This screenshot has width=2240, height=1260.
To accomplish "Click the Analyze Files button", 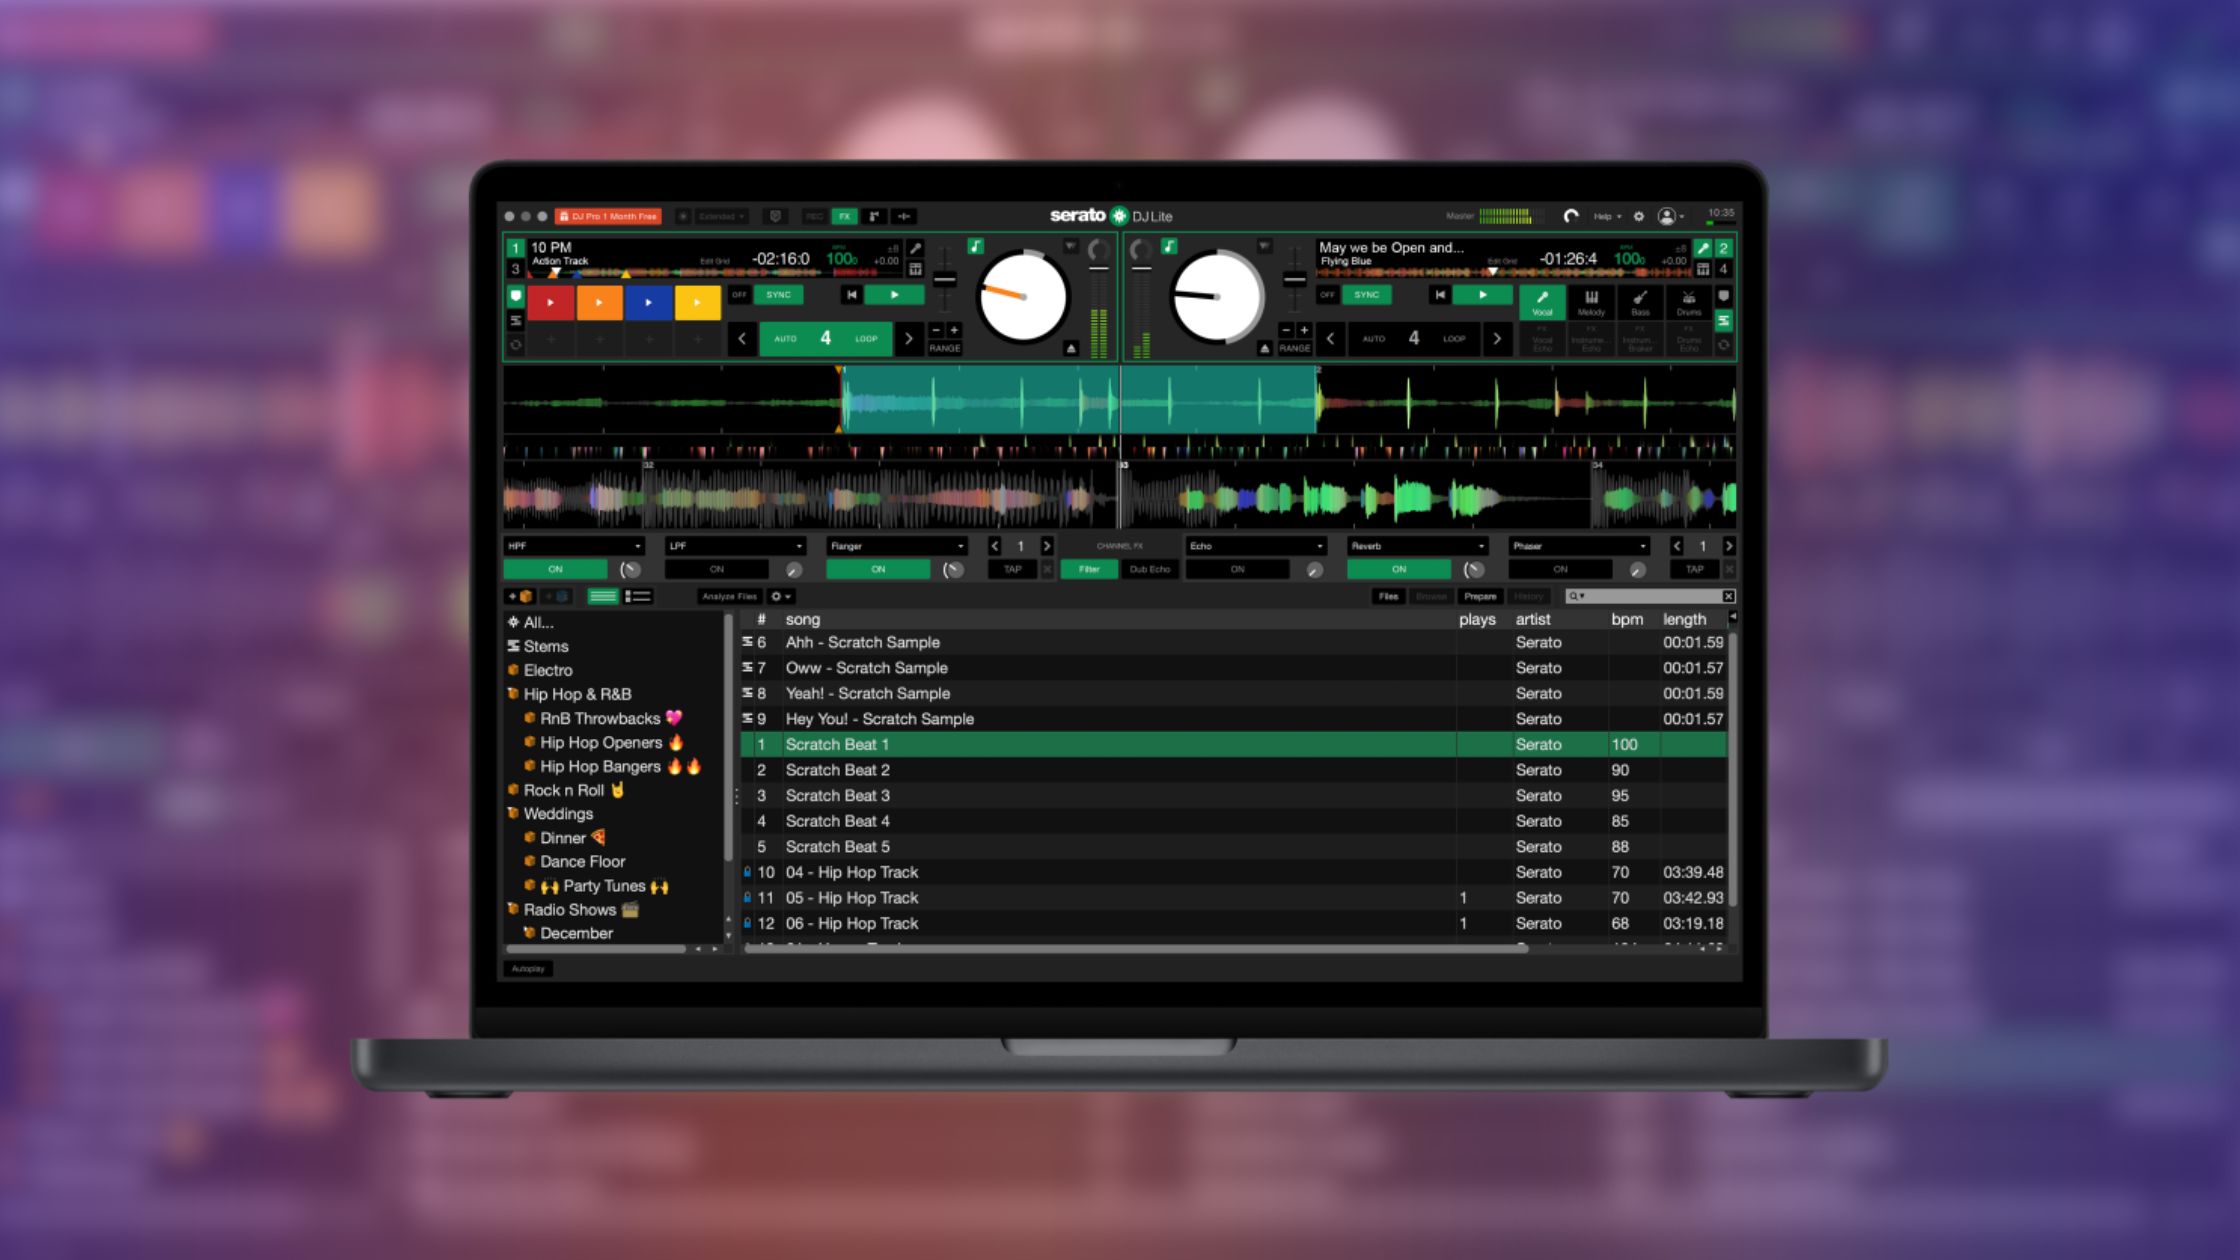I will click(x=730, y=596).
